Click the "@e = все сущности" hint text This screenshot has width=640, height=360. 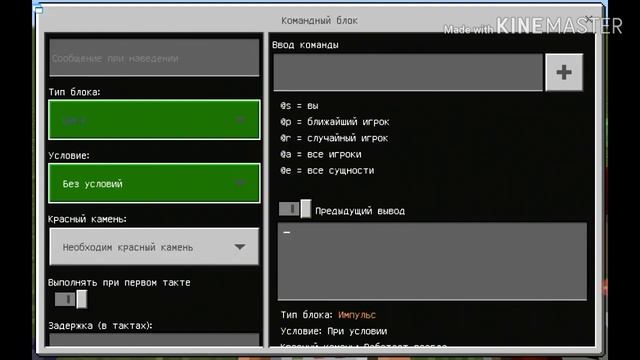click(x=327, y=171)
